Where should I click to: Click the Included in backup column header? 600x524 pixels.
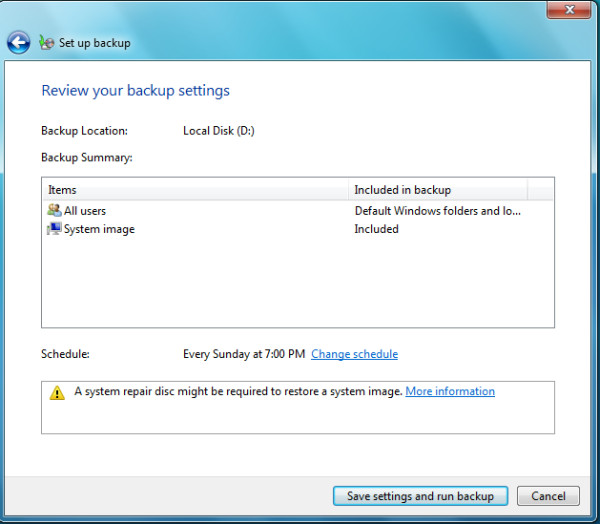point(438,190)
